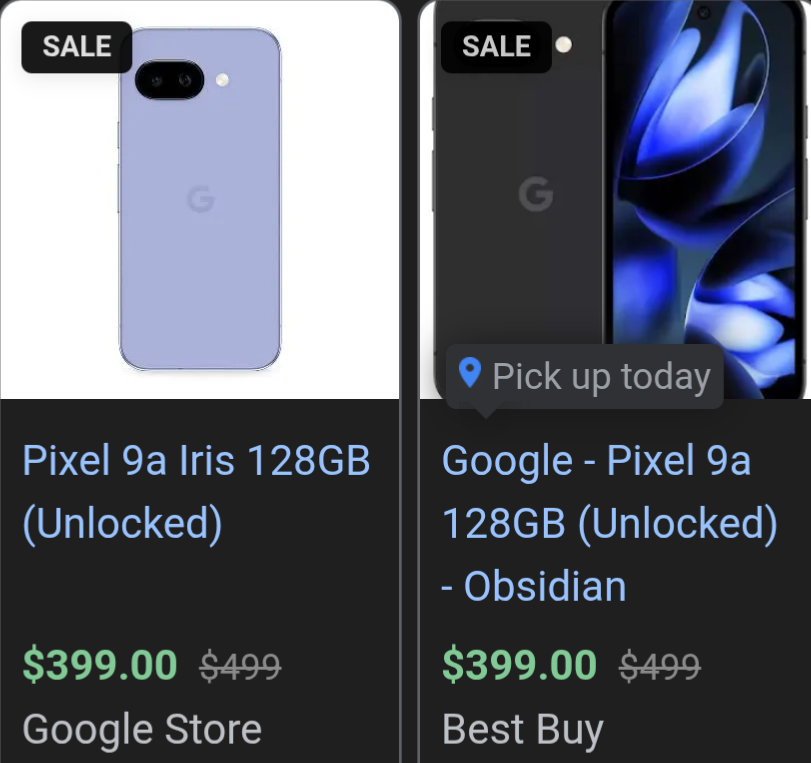Visit the Best Buy seller link
This screenshot has width=811, height=763.
(523, 730)
